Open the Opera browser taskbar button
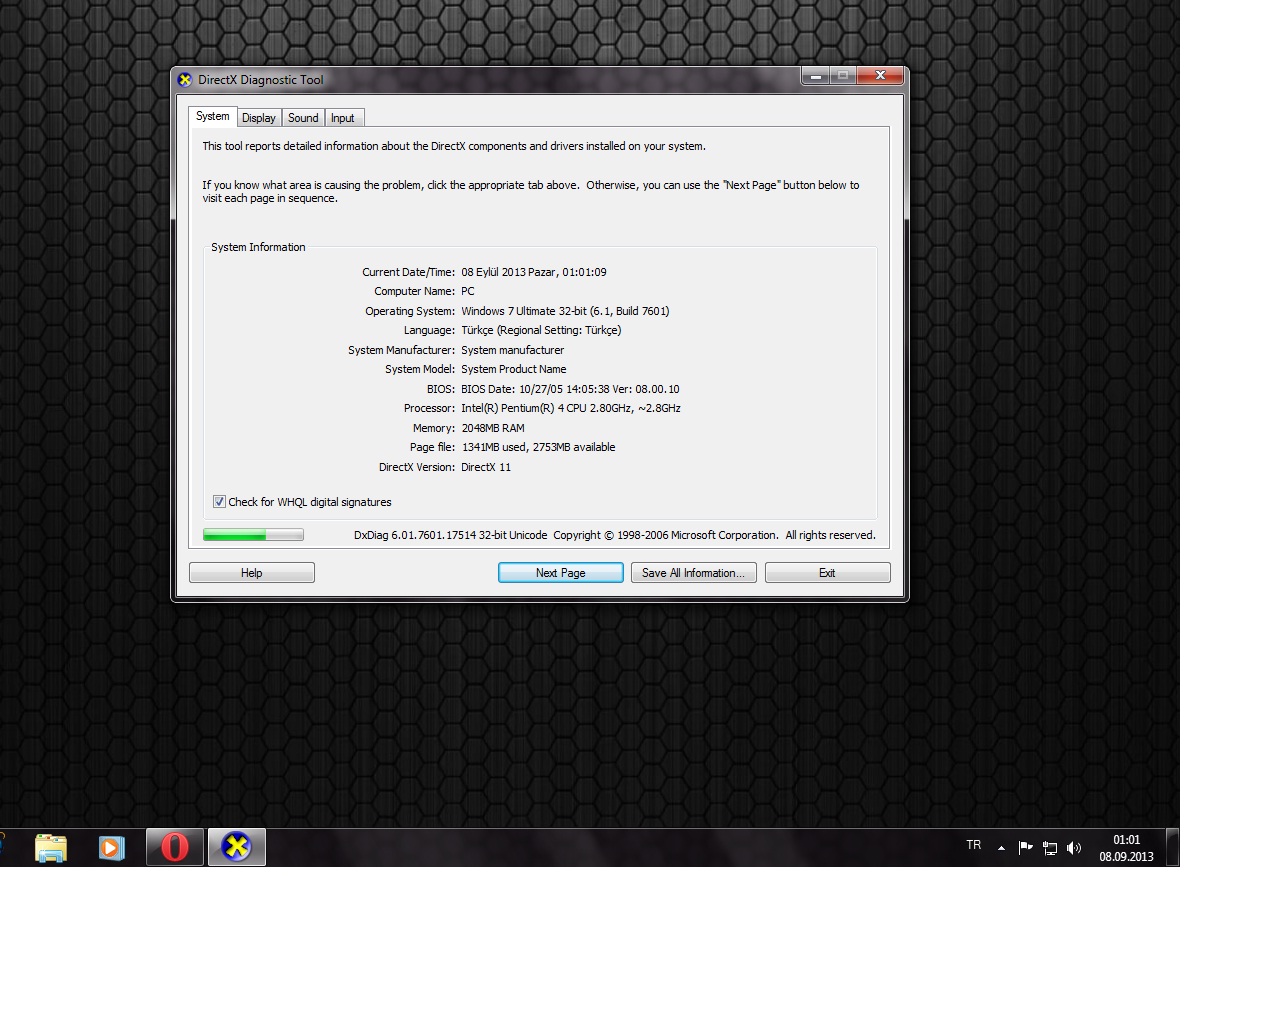The image size is (1280, 1024). pyautogui.click(x=175, y=847)
